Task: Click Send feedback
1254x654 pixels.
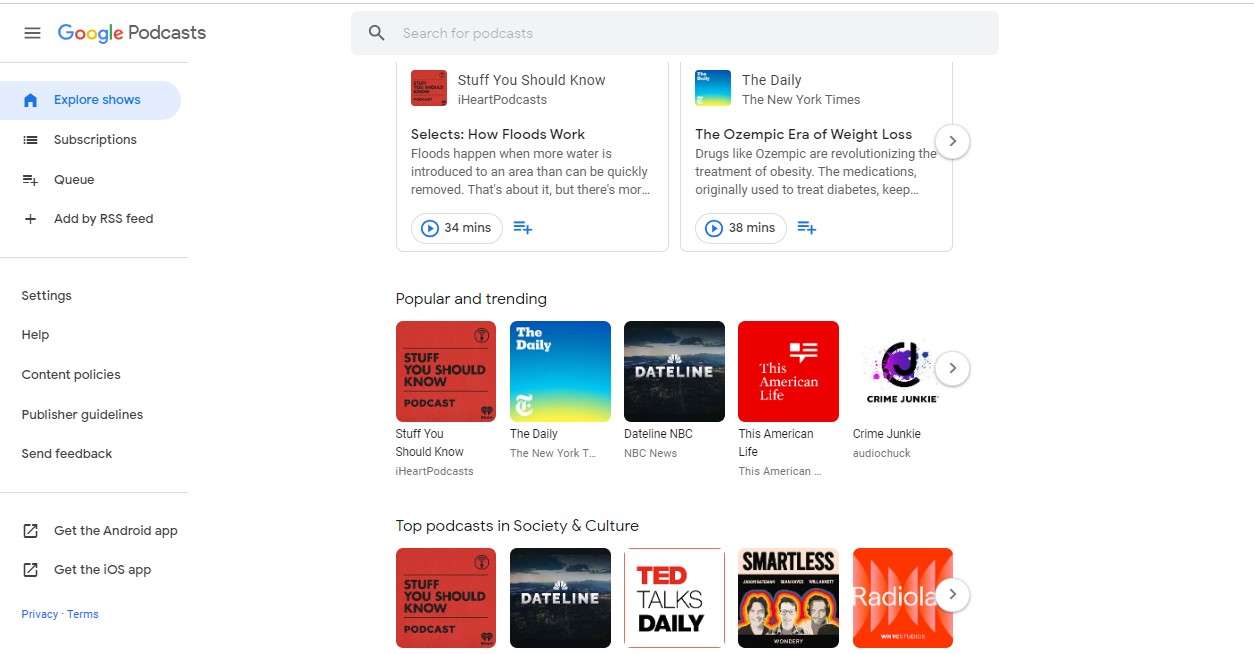Action: tap(67, 454)
